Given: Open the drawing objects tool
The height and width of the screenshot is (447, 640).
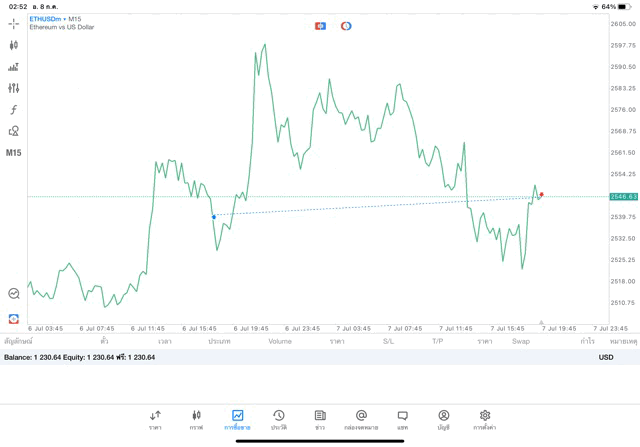Looking at the screenshot, I should pyautogui.click(x=14, y=131).
